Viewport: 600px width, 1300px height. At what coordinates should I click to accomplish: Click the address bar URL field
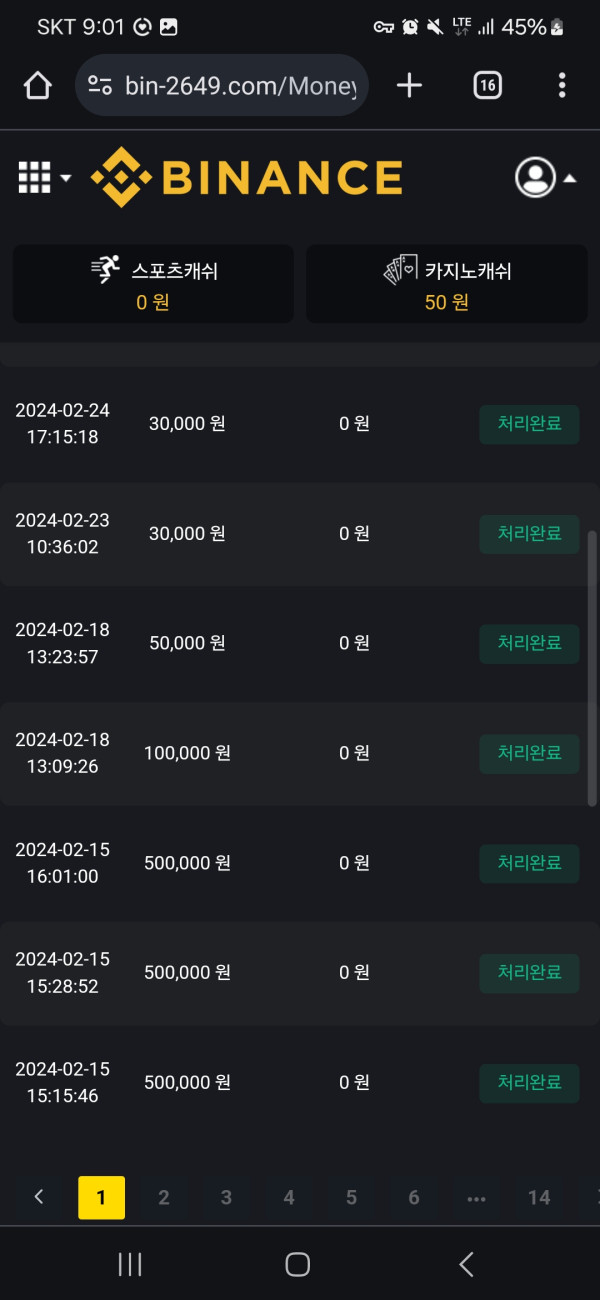tap(240, 86)
